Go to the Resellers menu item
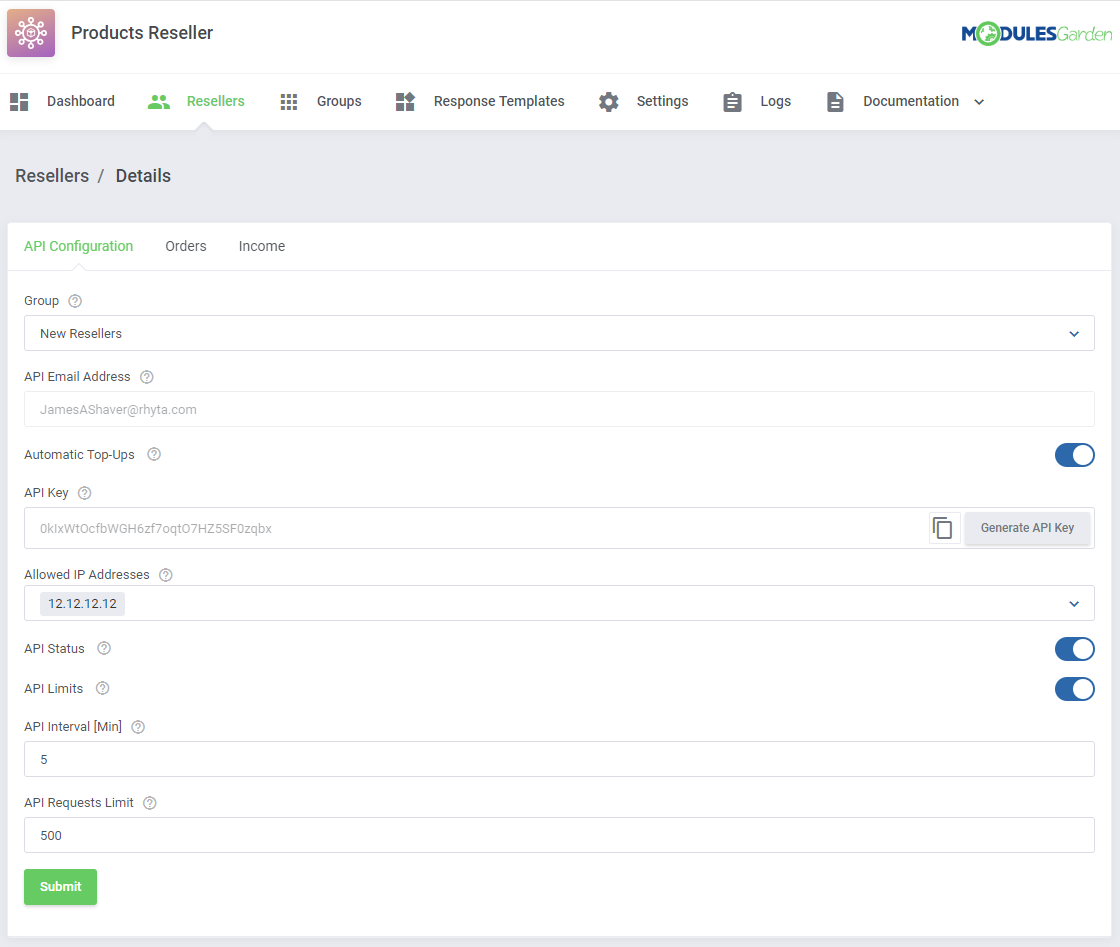Viewport: 1120px width, 947px height. [x=216, y=101]
